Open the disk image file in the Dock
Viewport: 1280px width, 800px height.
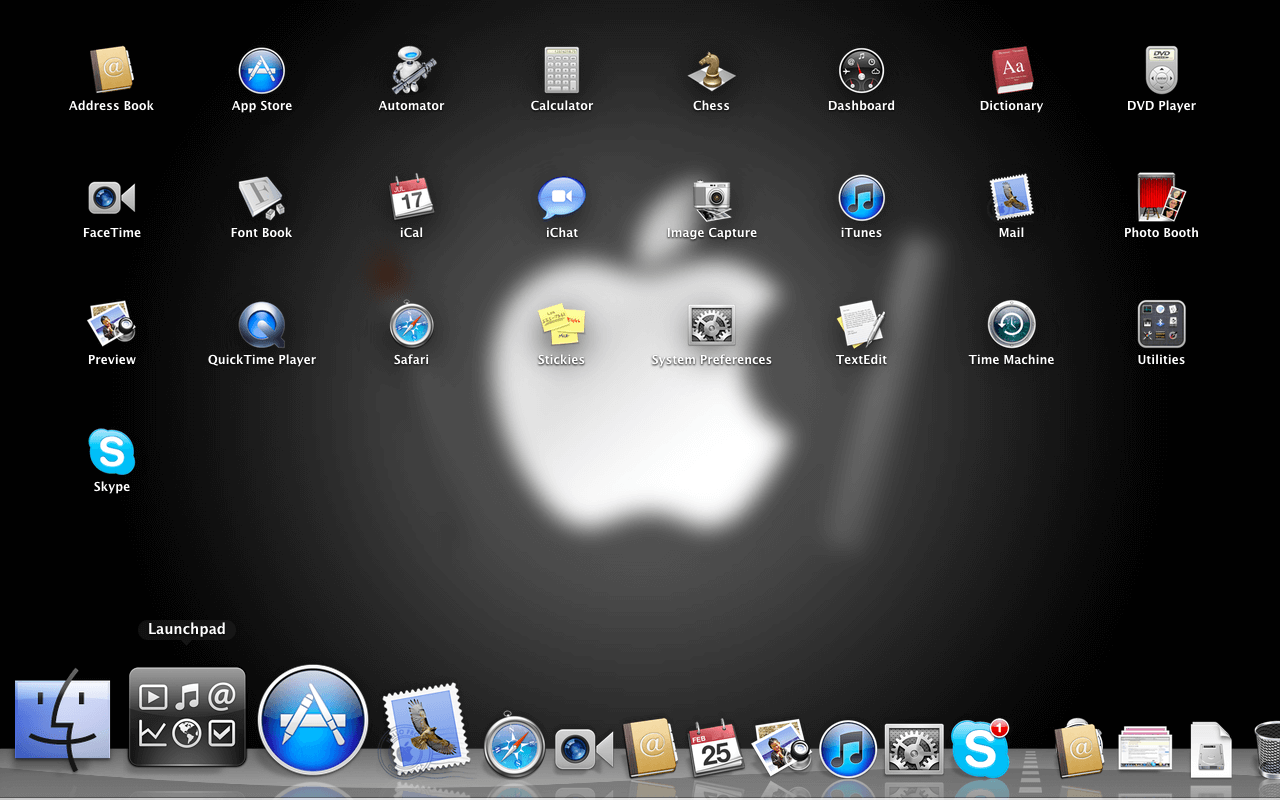(x=1211, y=749)
